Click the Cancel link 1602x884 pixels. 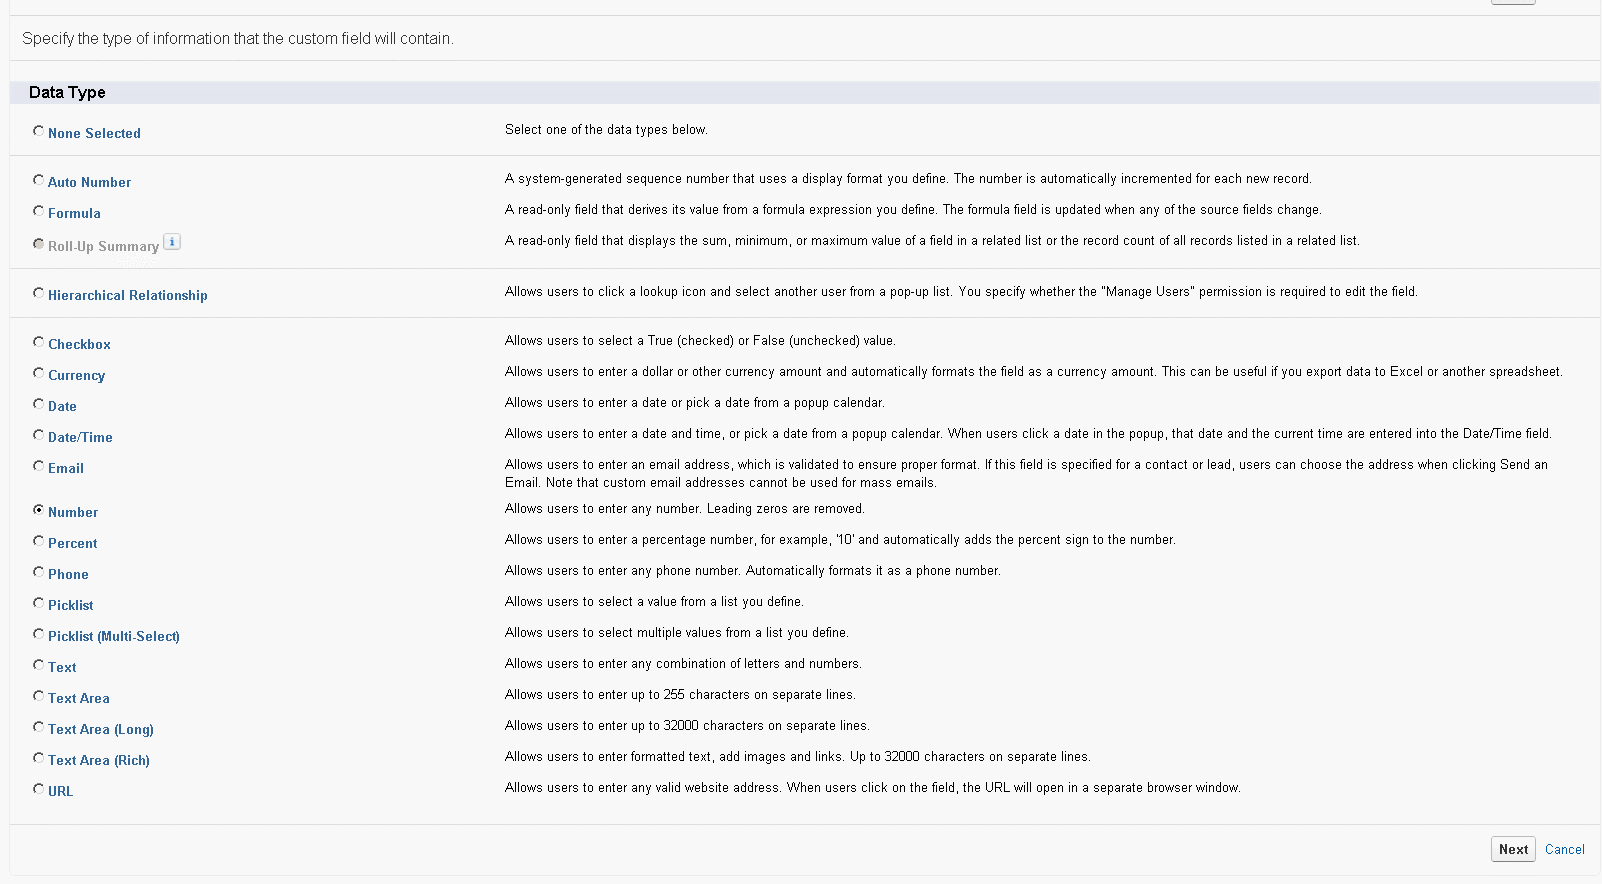tap(1565, 849)
